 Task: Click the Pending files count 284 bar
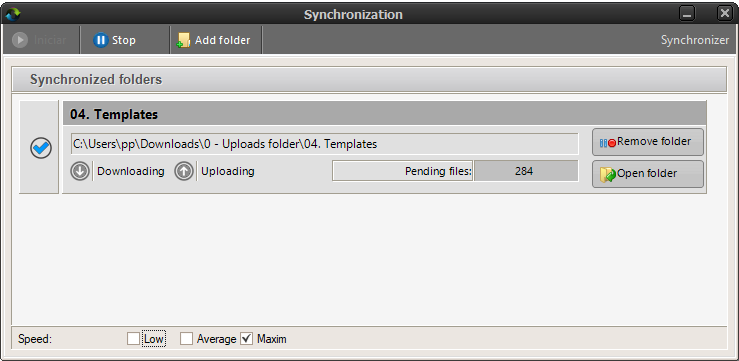pos(526,171)
